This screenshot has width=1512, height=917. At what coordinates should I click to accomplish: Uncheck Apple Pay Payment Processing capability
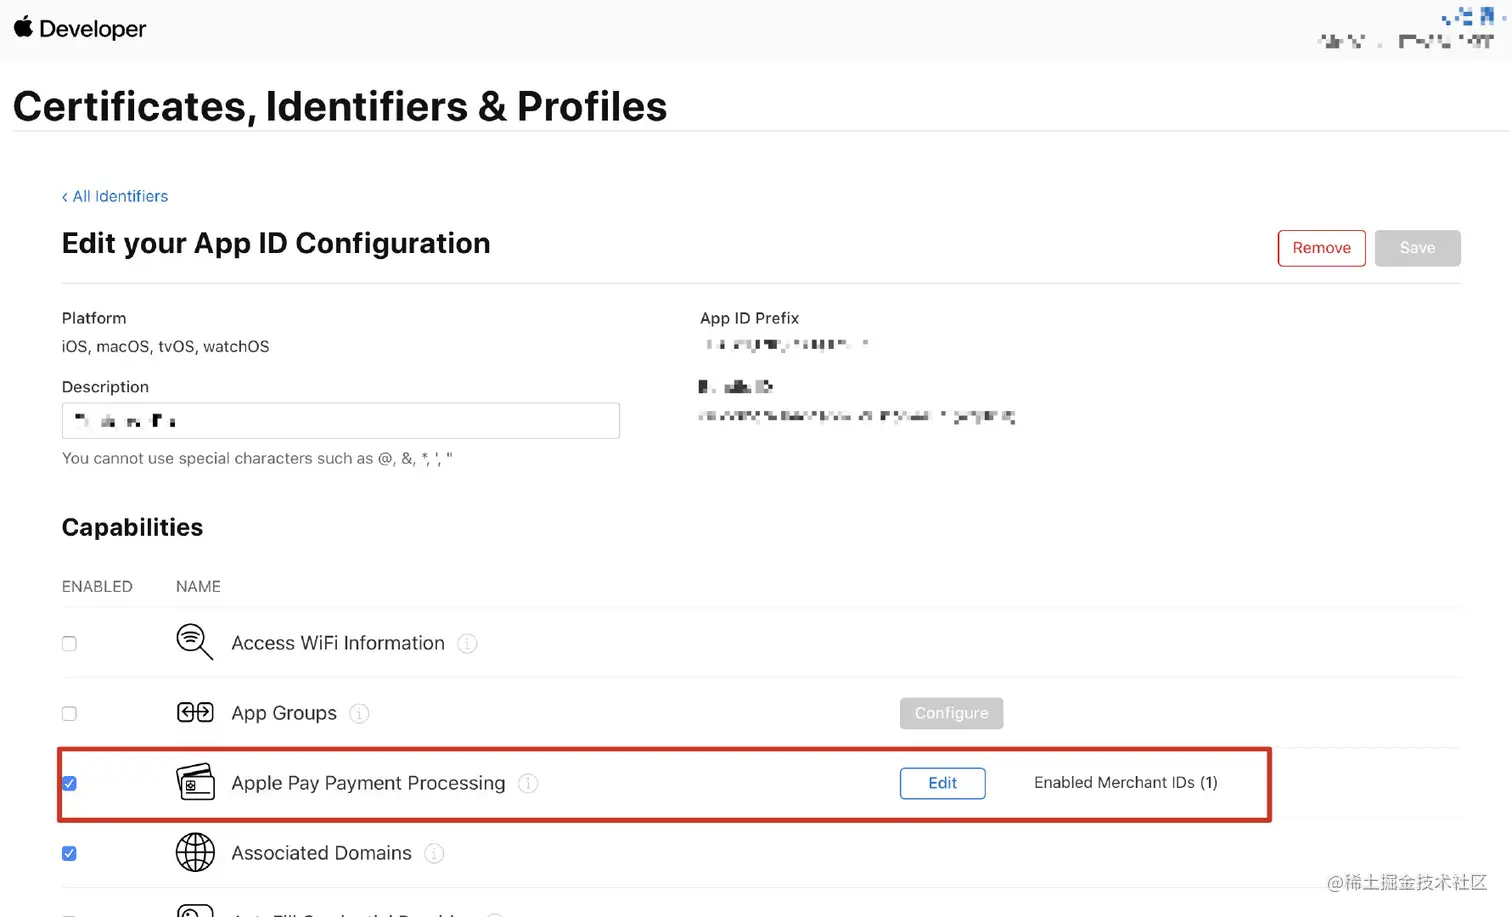(69, 783)
